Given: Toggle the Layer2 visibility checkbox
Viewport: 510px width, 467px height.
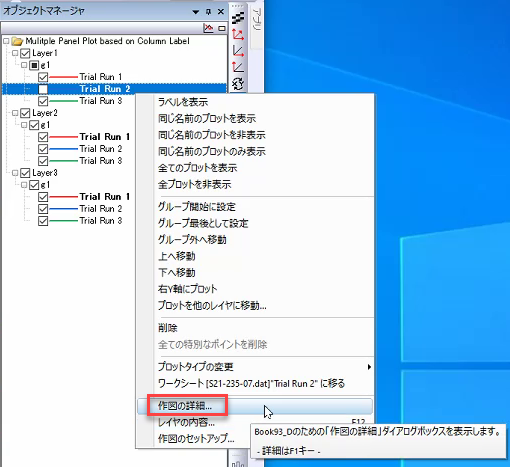Looking at the screenshot, I should (25, 113).
